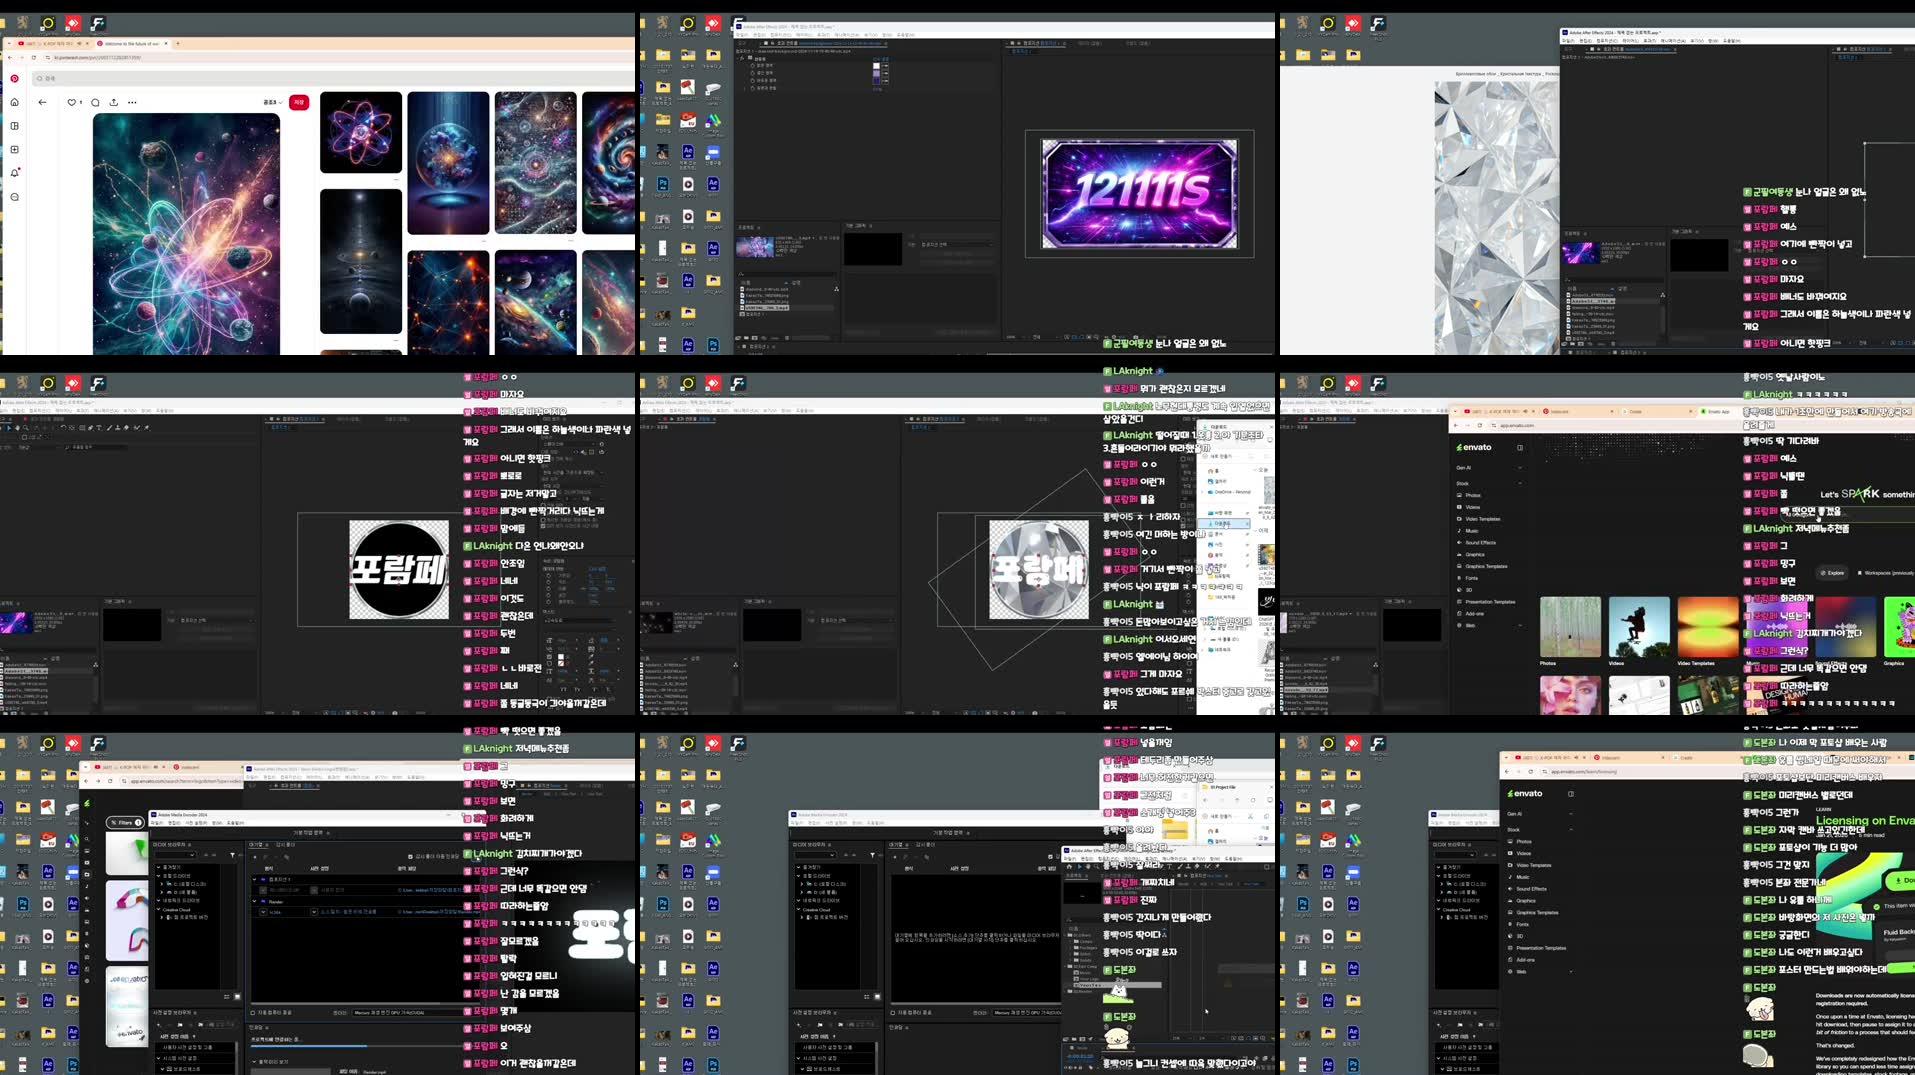Click the Franz app icon on the taskbar

coord(97,21)
